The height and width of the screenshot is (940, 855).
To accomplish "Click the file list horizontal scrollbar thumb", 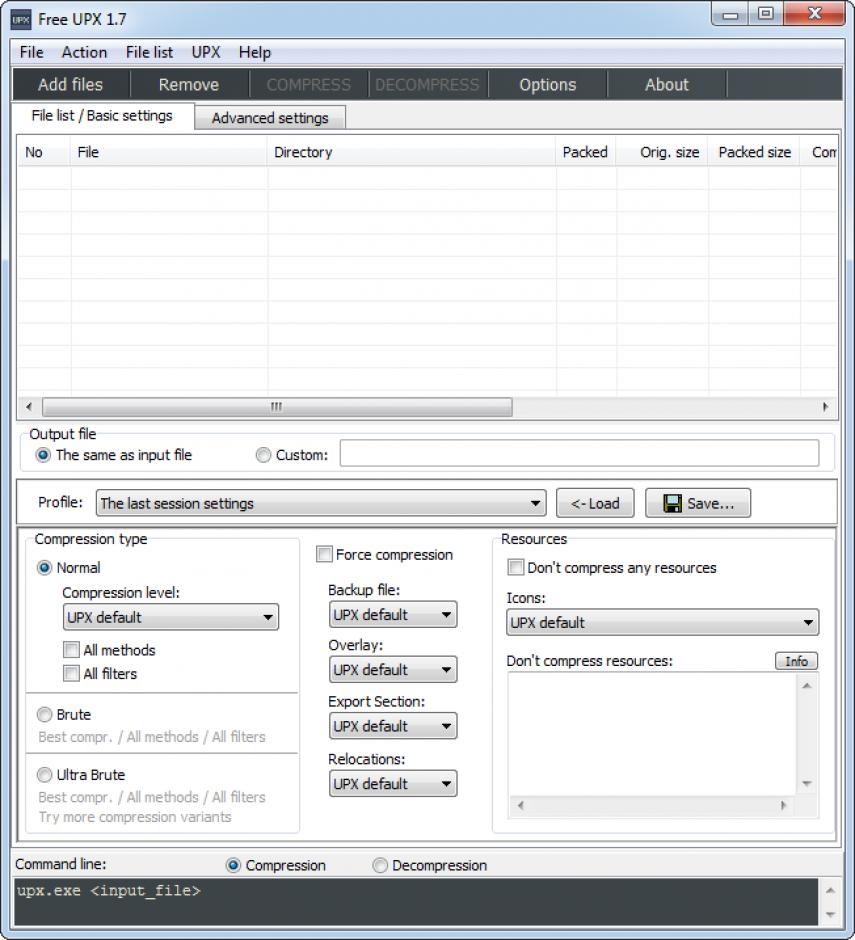I will click(277, 407).
